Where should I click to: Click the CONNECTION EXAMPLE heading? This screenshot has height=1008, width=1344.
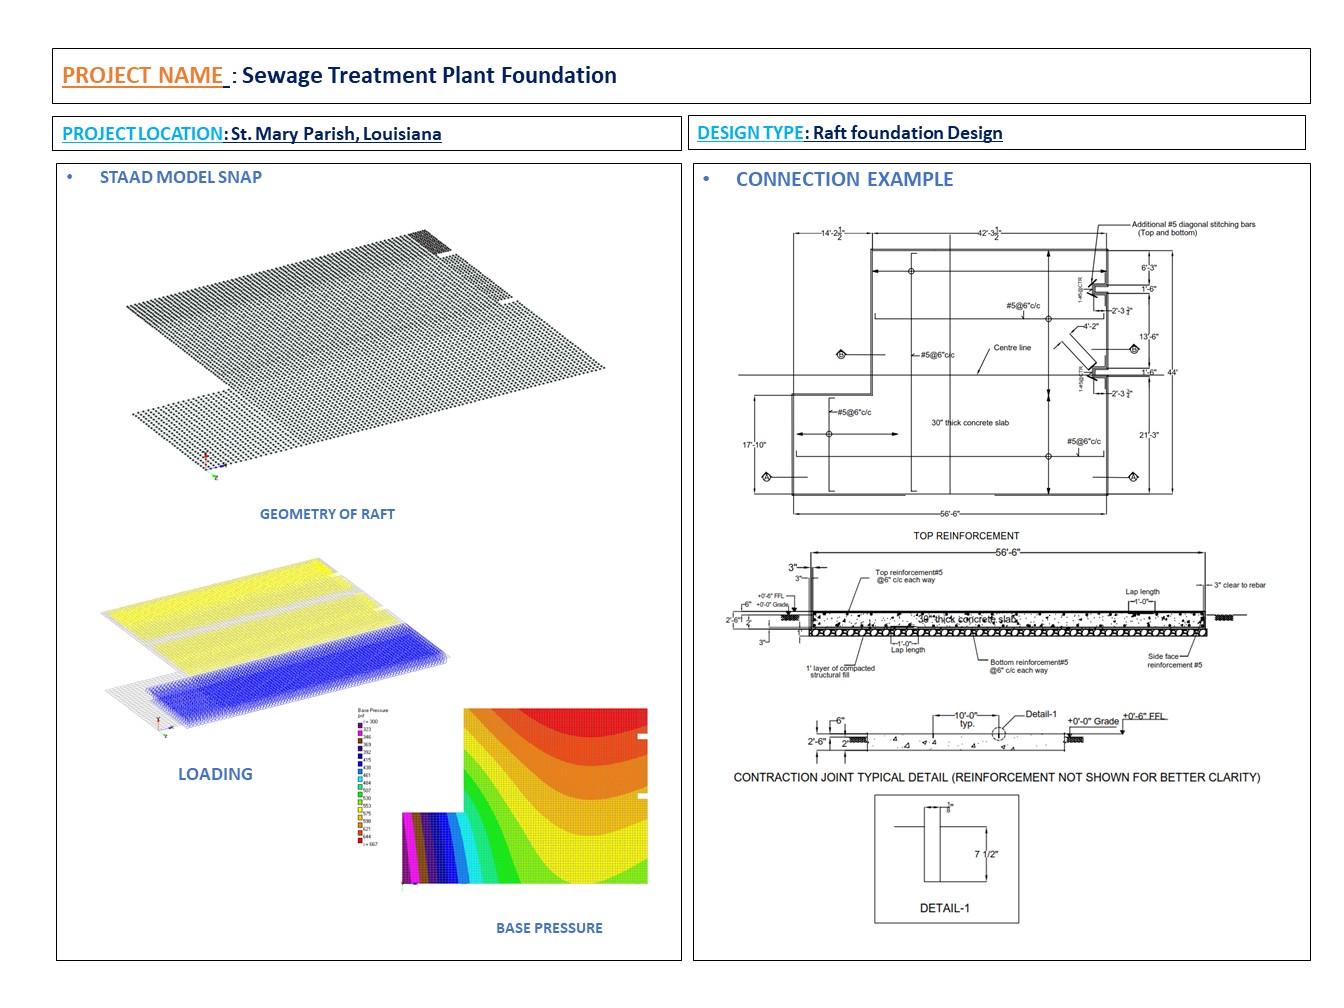844,180
